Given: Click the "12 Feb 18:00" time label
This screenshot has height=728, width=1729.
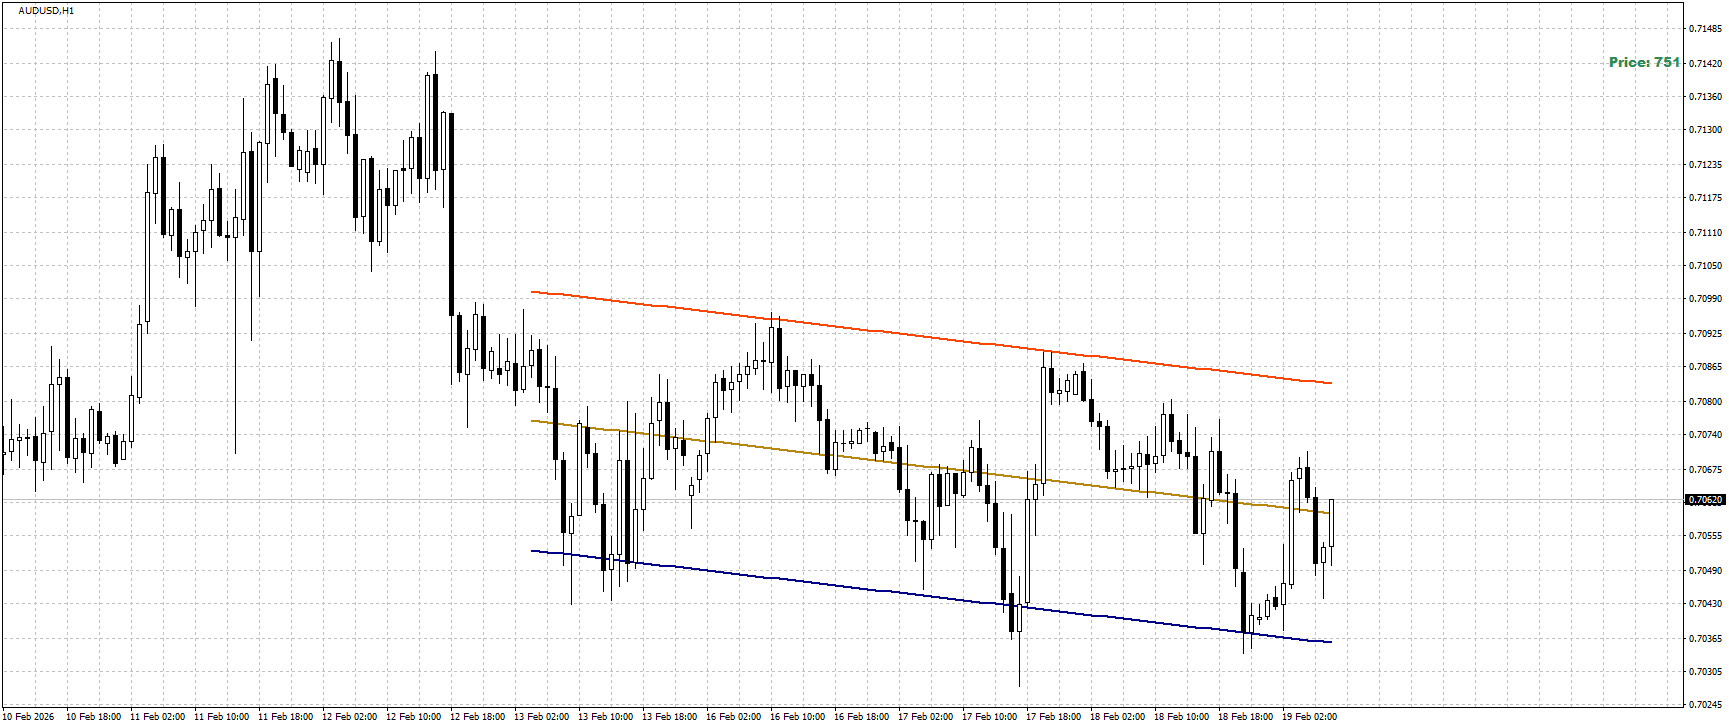Looking at the screenshot, I should pos(478,717).
